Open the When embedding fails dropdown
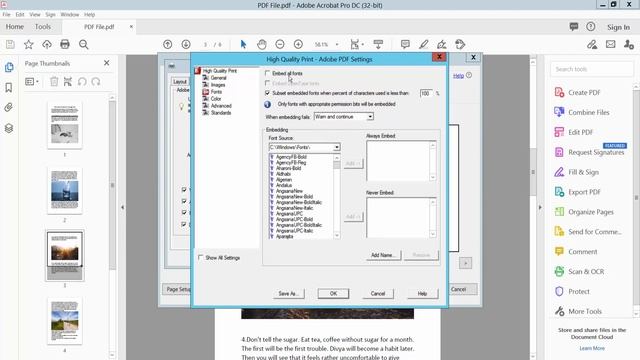Screen dimensions: 640x360 344,117
